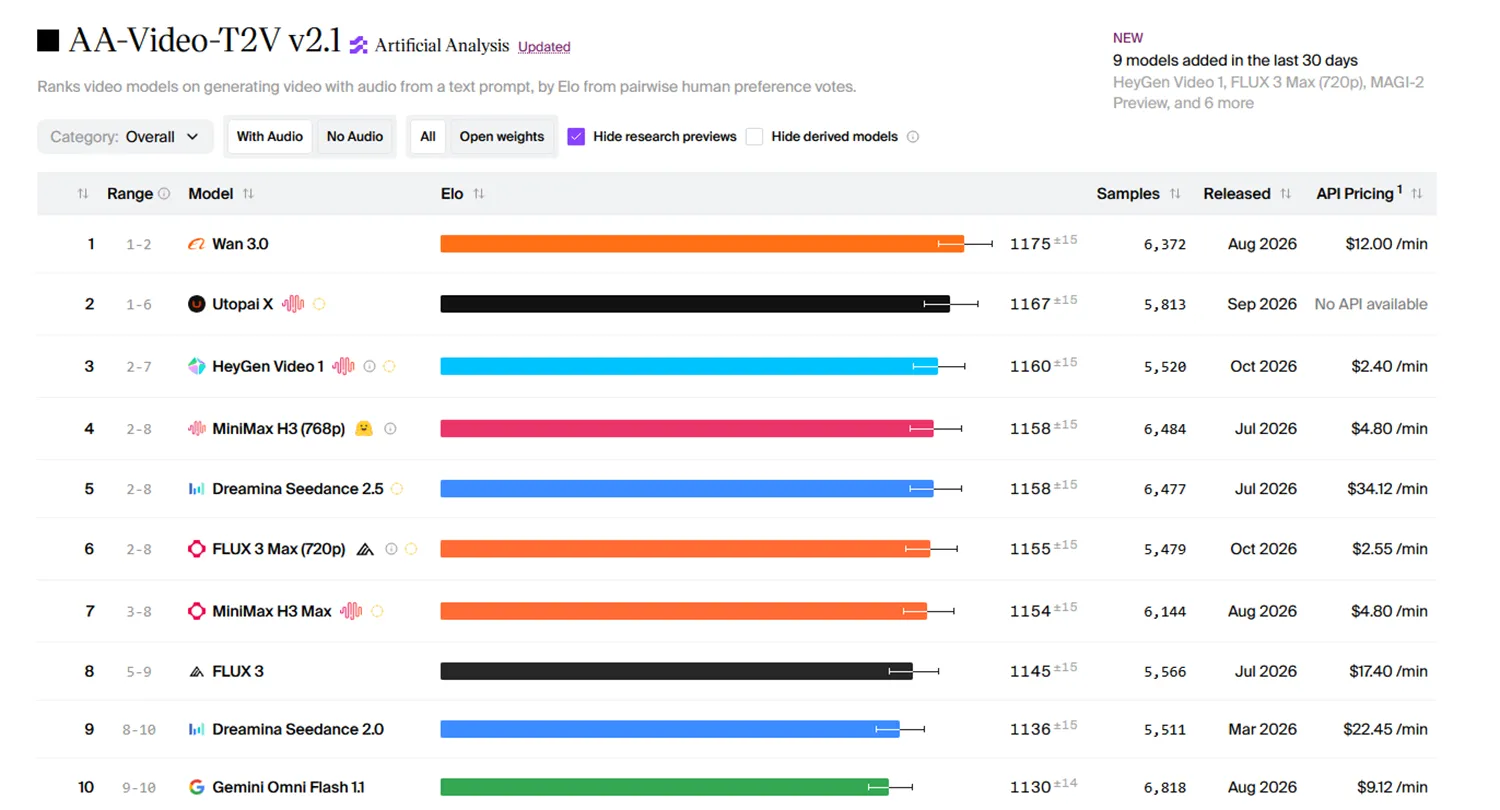
Task: Select the All models filter
Action: pos(428,137)
